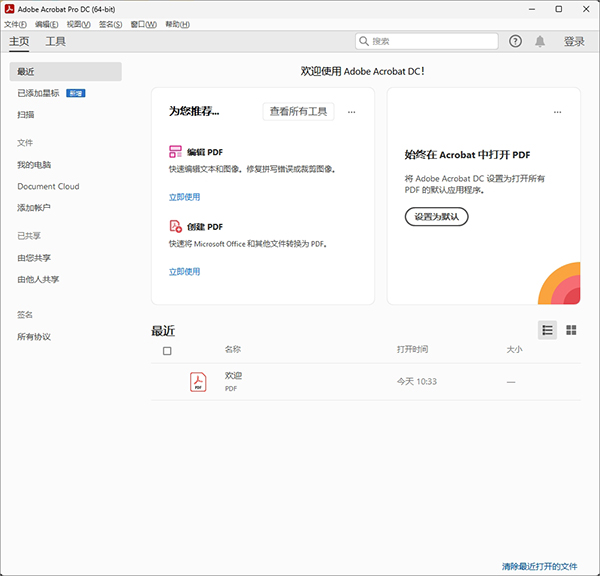
Task: Open the 窗口(W) menu
Action: [143, 24]
